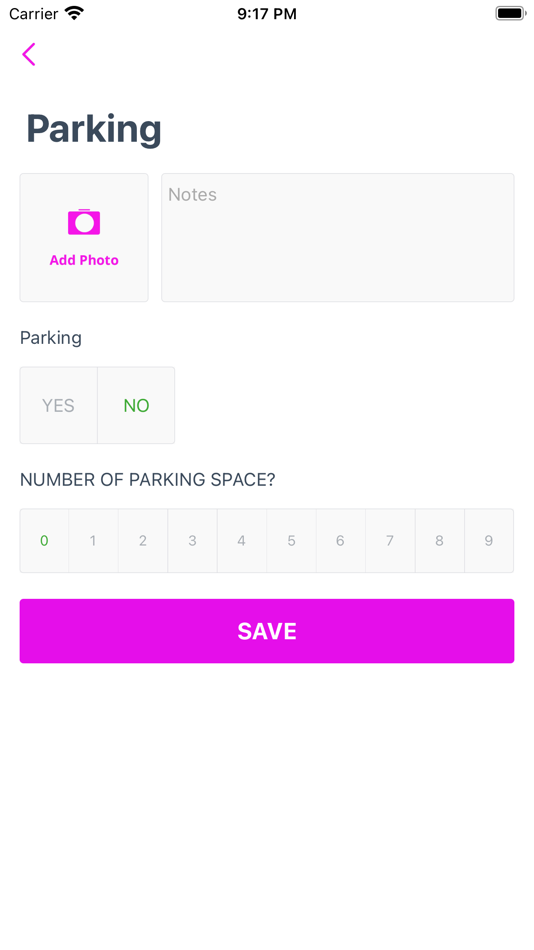534x950 pixels.
Task: Choose 7 parking spaces
Action: (x=390, y=540)
